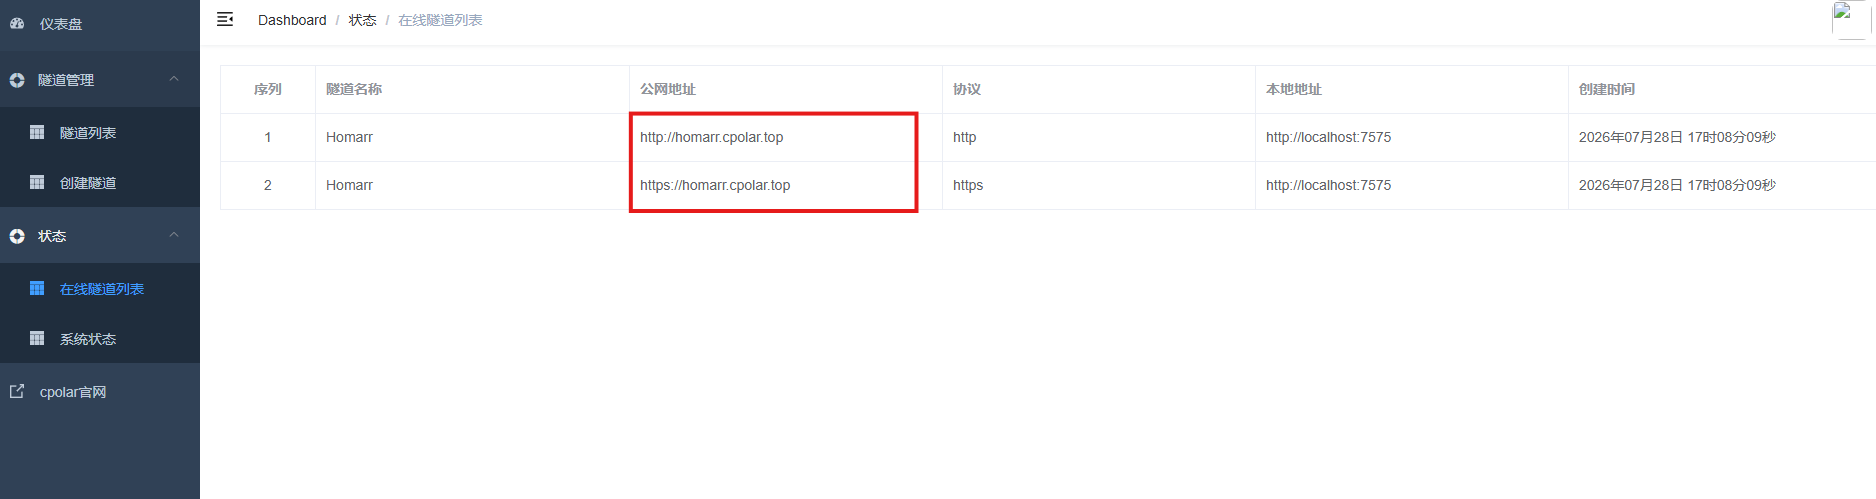Toggle the hamburger sidebar collapse icon
The image size is (1876, 499).
225,19
